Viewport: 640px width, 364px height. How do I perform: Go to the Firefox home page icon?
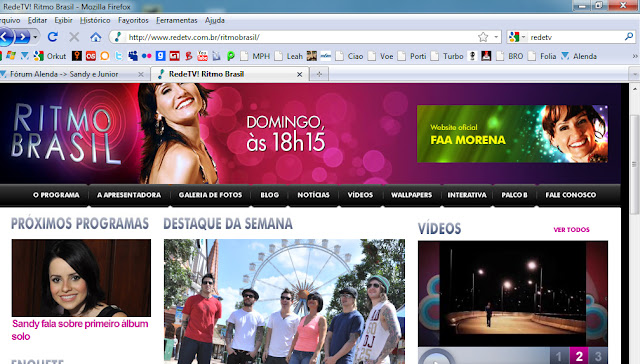pyautogui.click(x=96, y=37)
